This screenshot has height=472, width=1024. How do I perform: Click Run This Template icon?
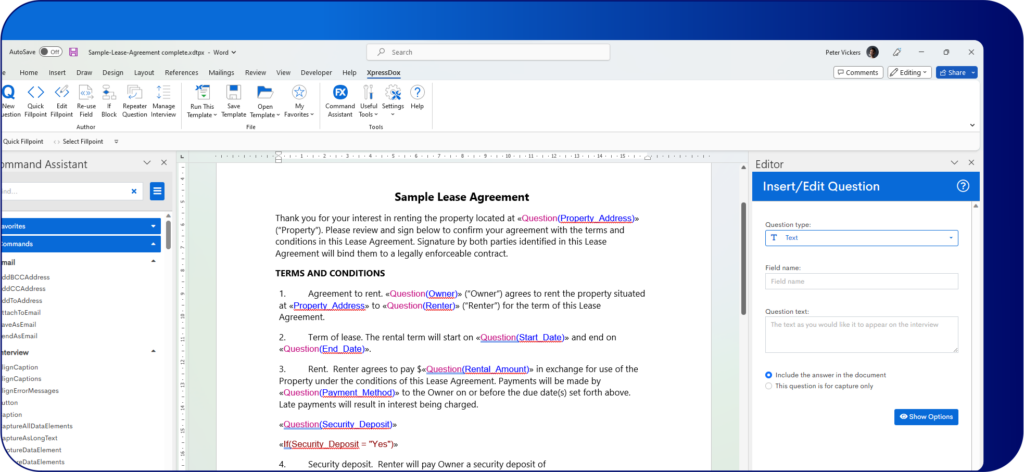202,92
